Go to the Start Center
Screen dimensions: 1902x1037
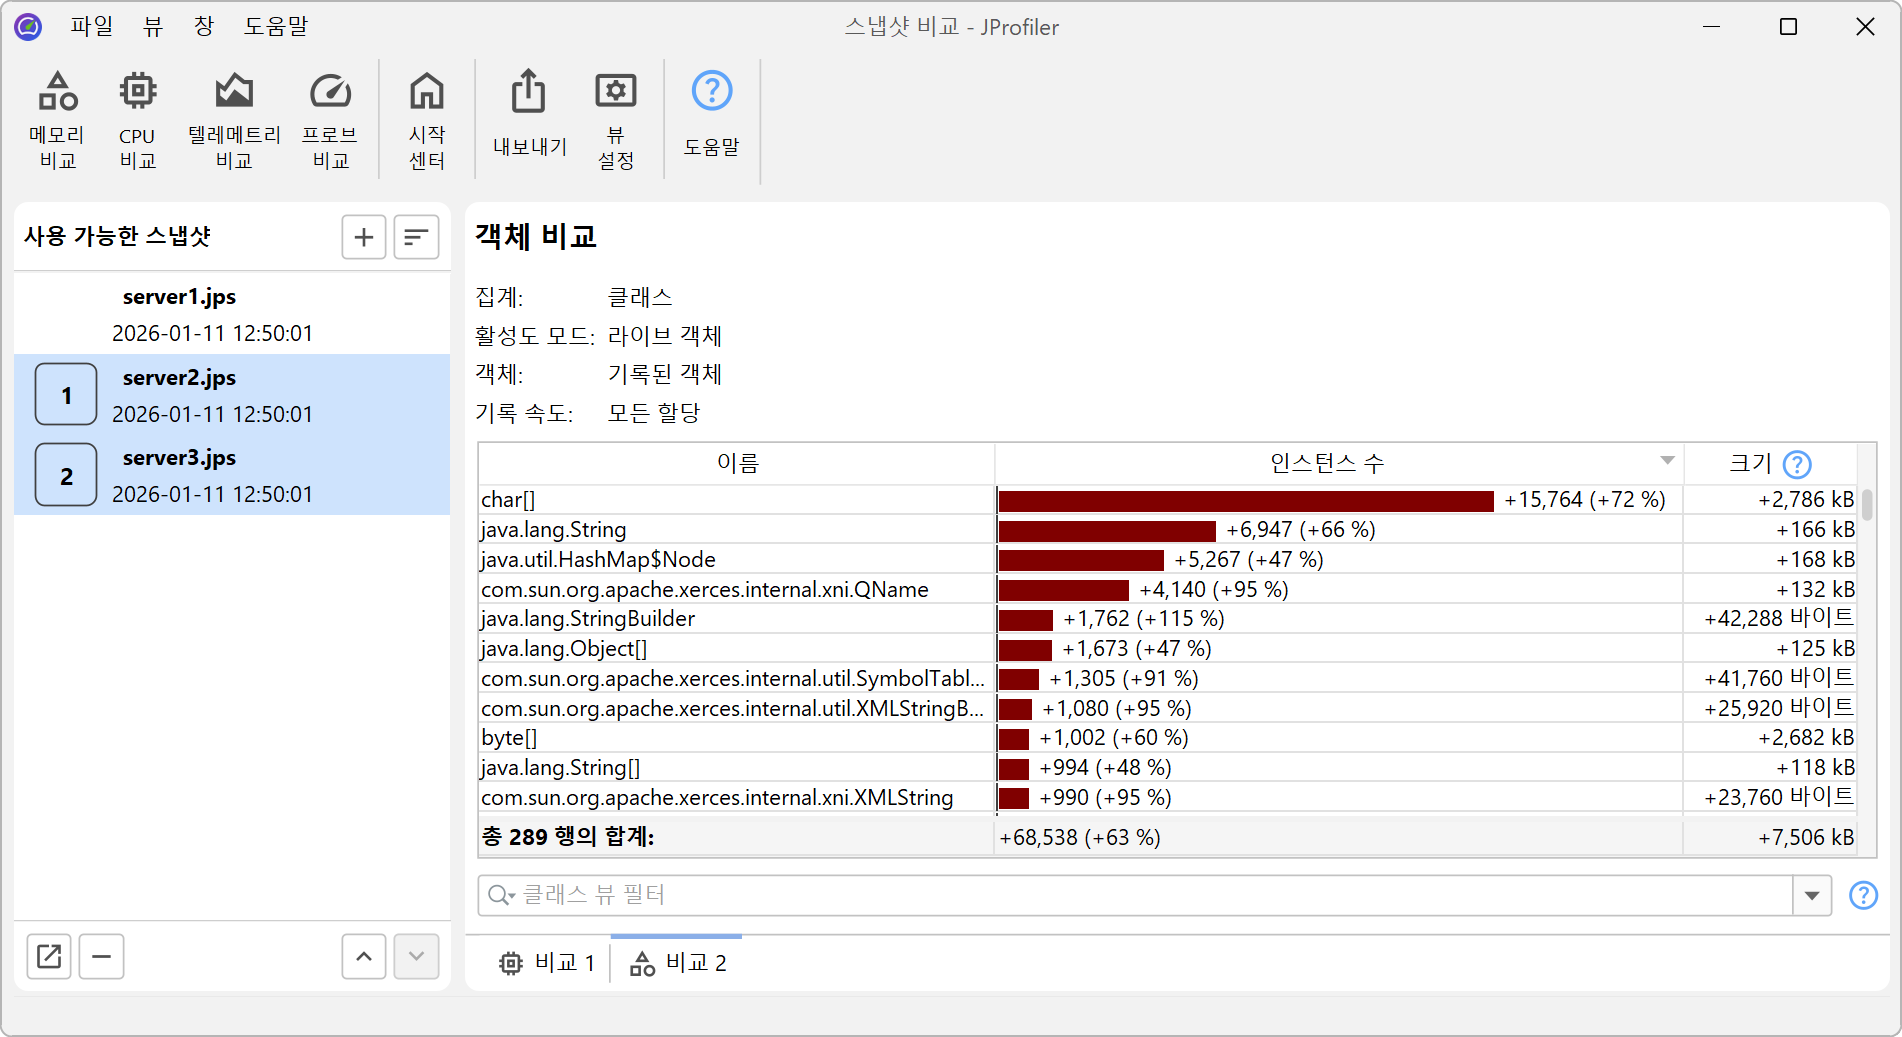[x=427, y=119]
